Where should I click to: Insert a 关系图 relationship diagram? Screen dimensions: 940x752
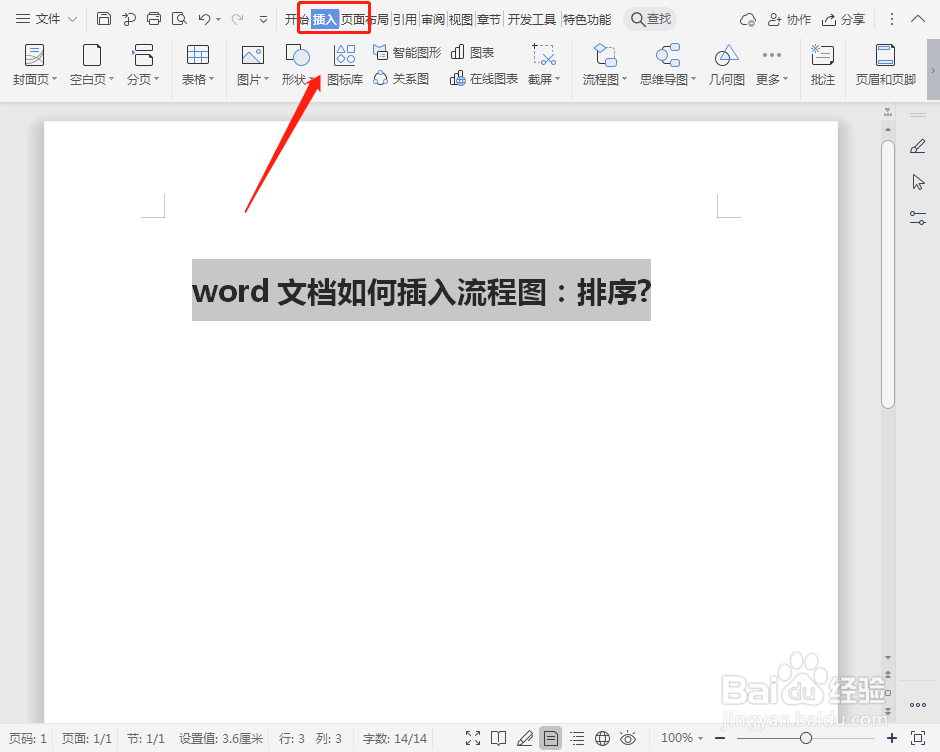pyautogui.click(x=403, y=79)
